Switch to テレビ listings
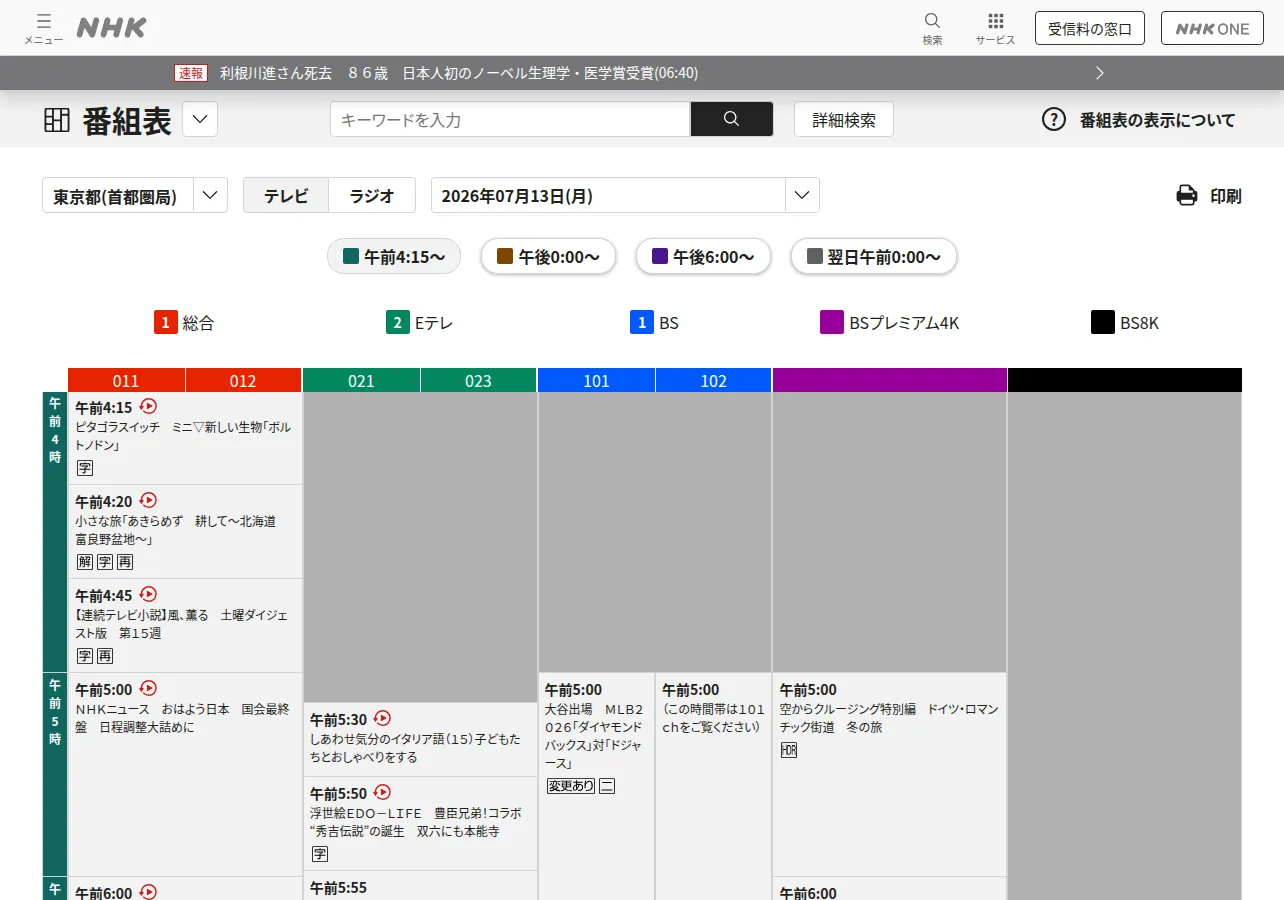 click(x=286, y=195)
